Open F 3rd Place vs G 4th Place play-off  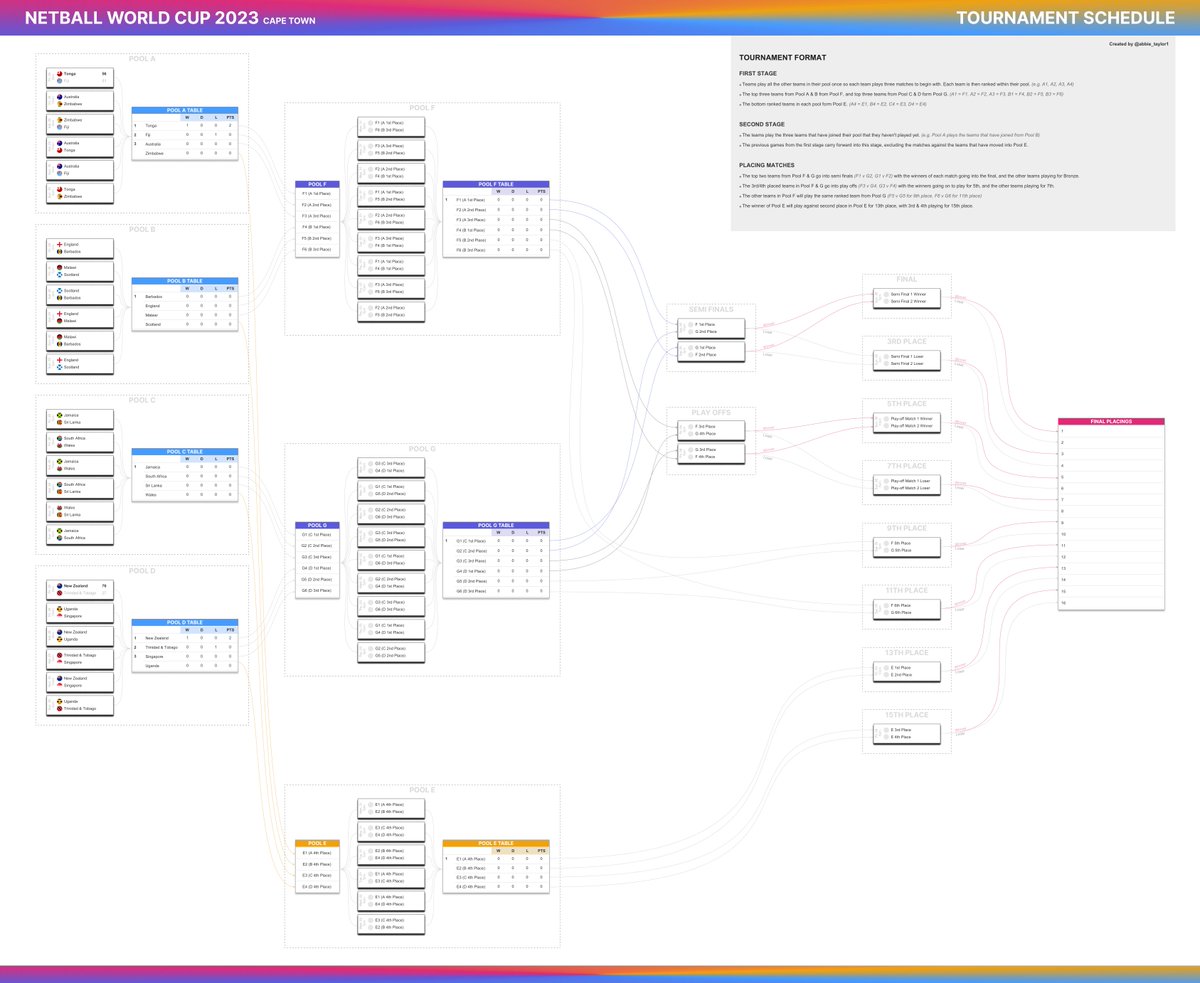[711, 430]
